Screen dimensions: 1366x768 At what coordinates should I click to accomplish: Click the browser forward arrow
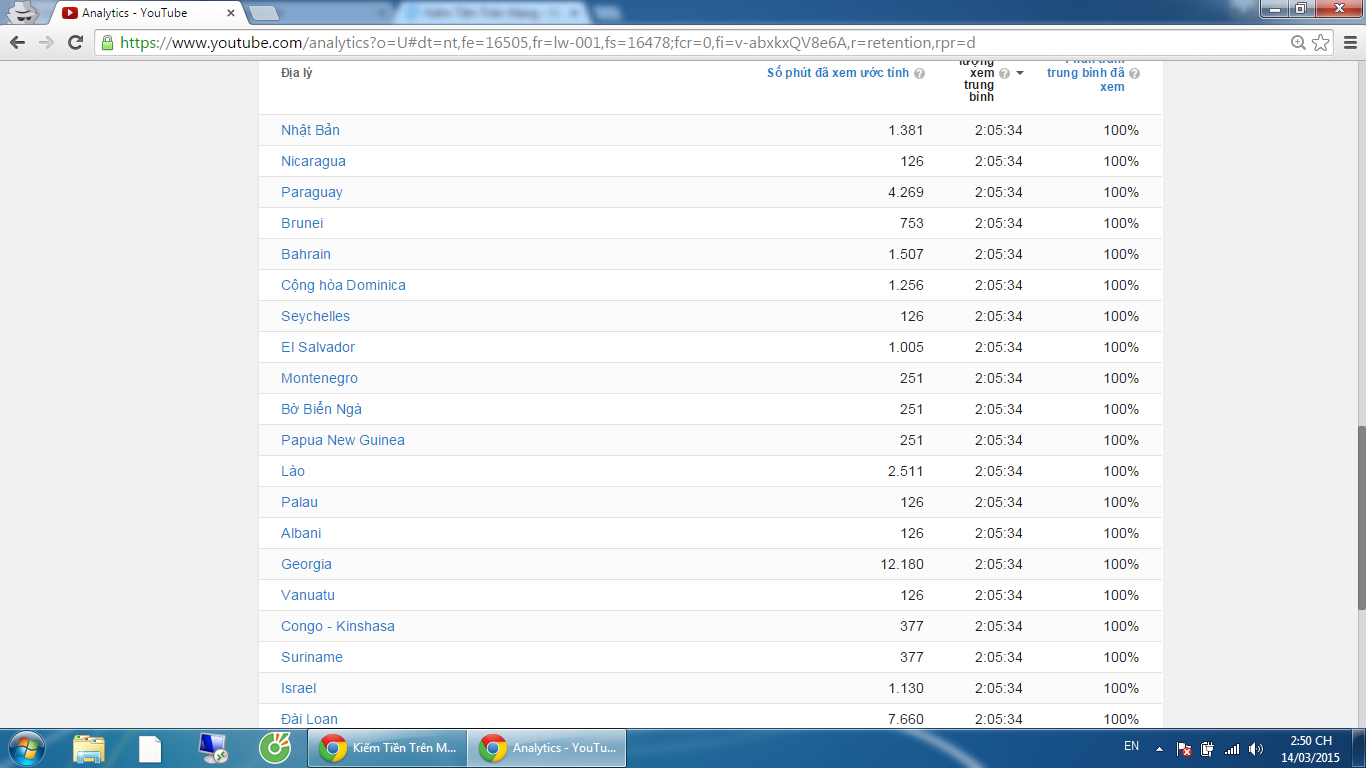pos(46,42)
